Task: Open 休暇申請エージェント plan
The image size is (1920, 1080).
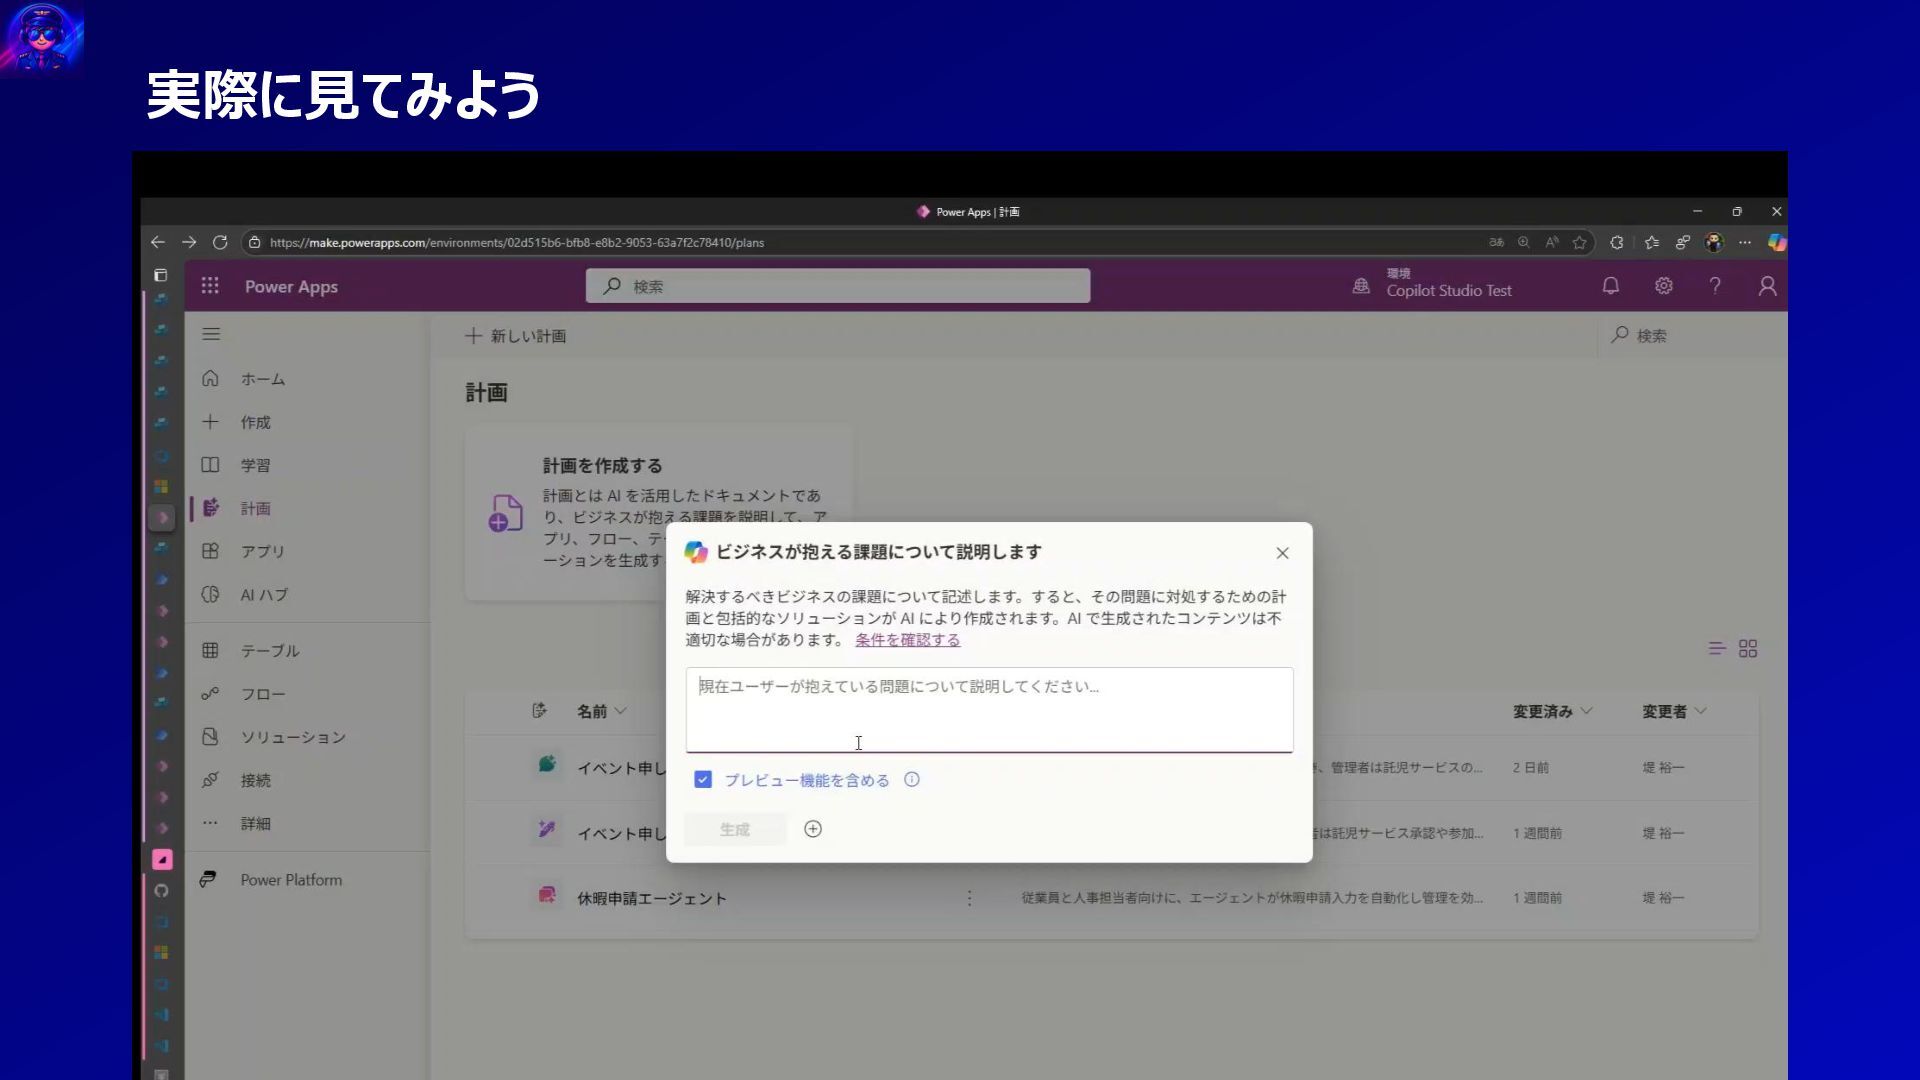Action: [651, 898]
